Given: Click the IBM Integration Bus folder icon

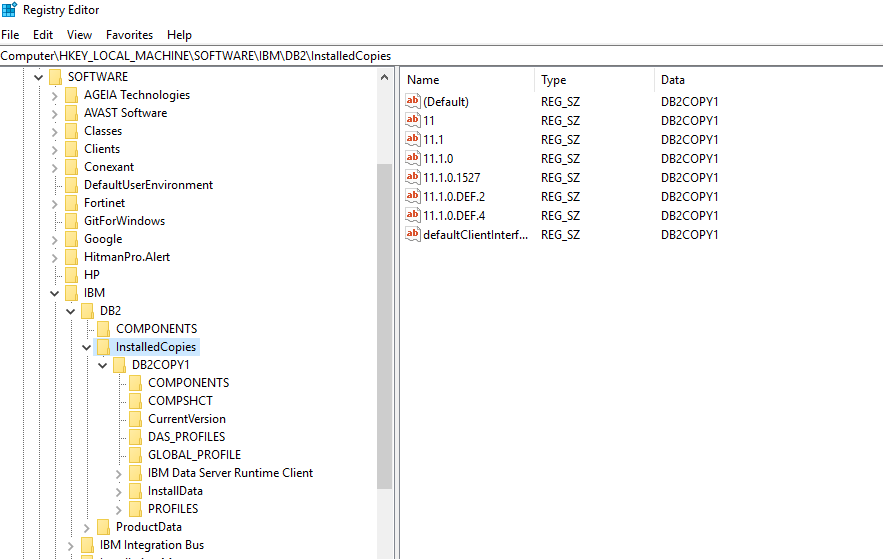Looking at the screenshot, I should click(x=87, y=545).
